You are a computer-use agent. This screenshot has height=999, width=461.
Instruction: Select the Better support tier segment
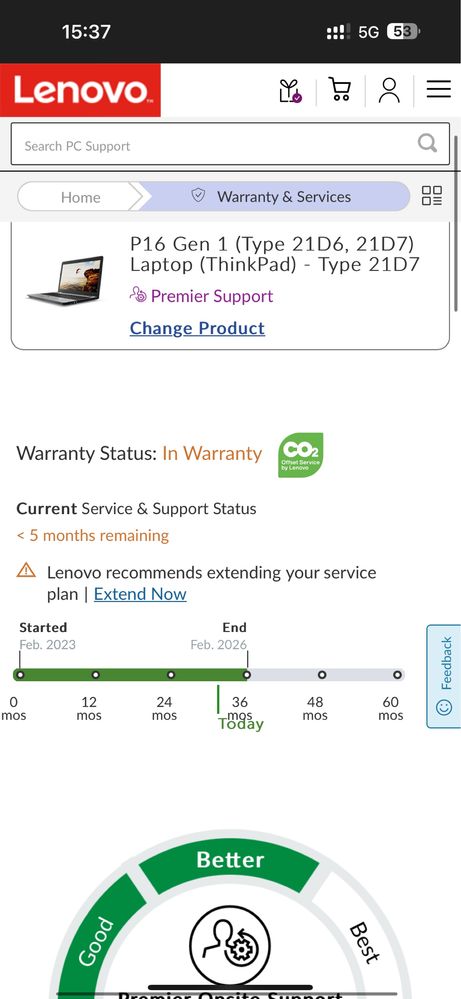[229, 861]
